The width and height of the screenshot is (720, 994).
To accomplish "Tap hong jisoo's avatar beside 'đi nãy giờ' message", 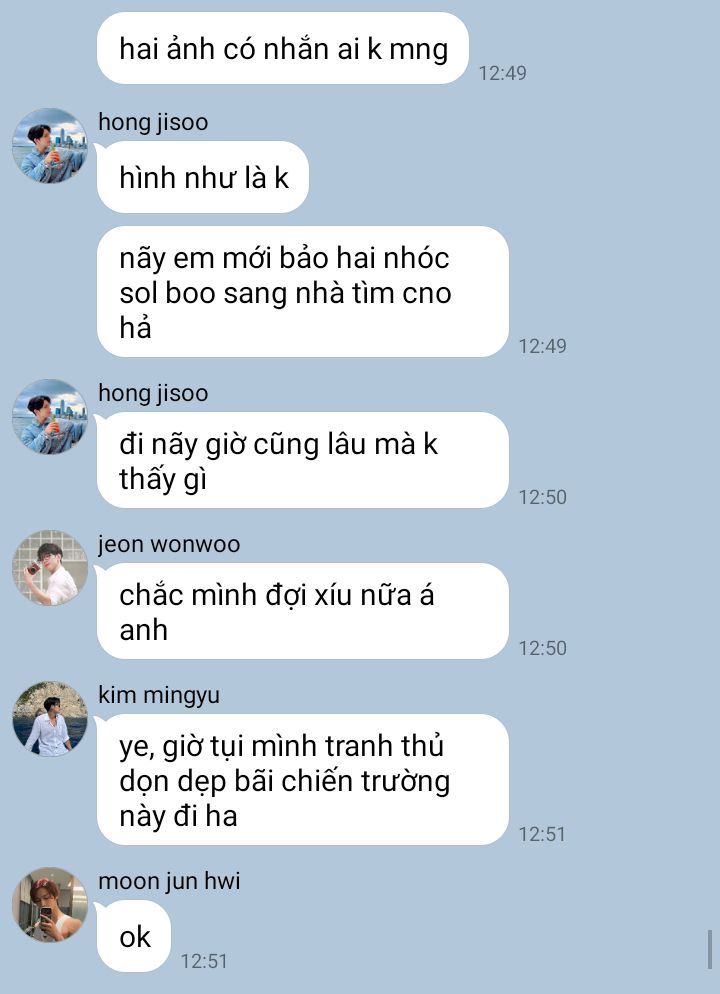I will click(49, 416).
